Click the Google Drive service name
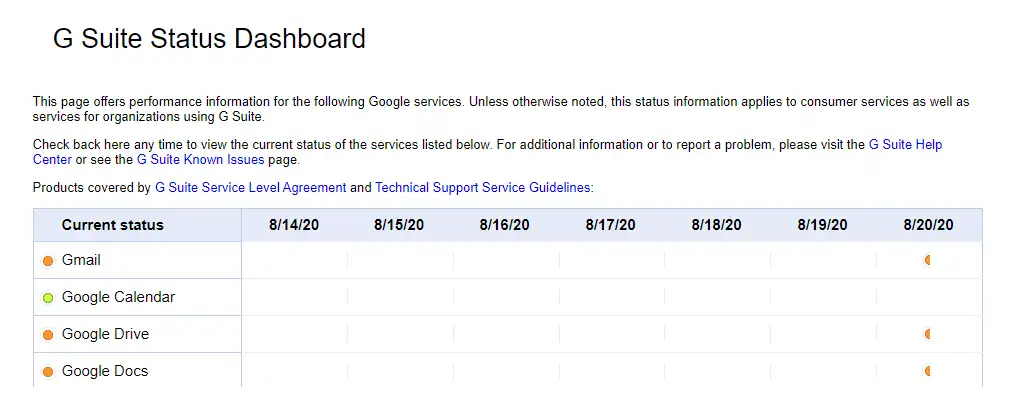 pyautogui.click(x=105, y=334)
